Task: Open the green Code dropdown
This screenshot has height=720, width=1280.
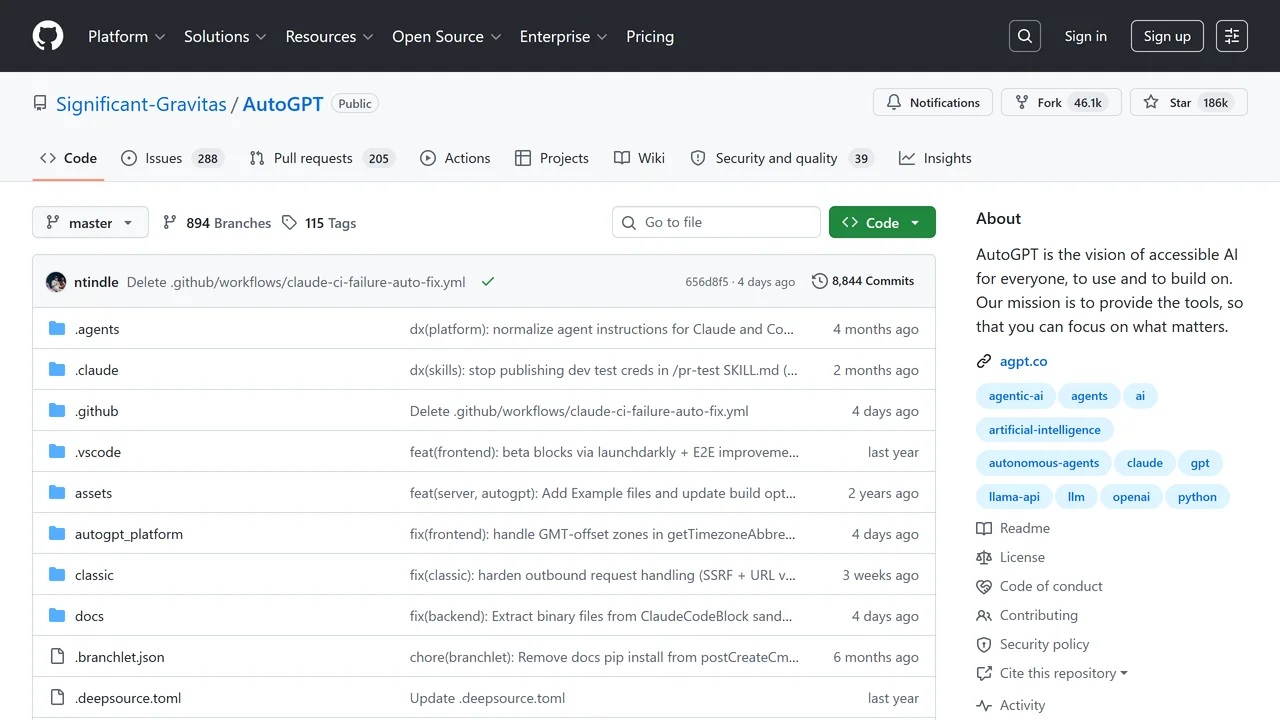Action: pyautogui.click(x=882, y=222)
